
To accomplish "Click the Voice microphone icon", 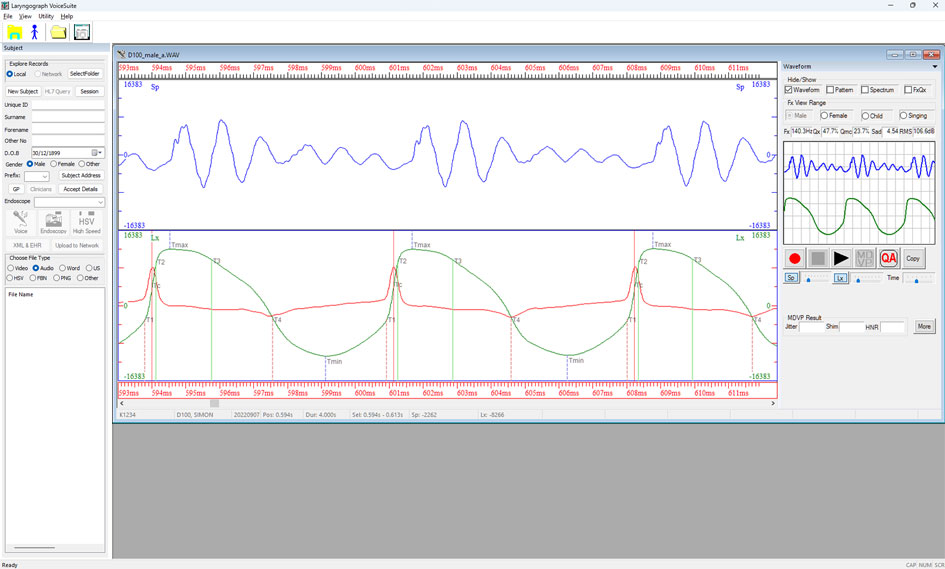I will (x=20, y=222).
